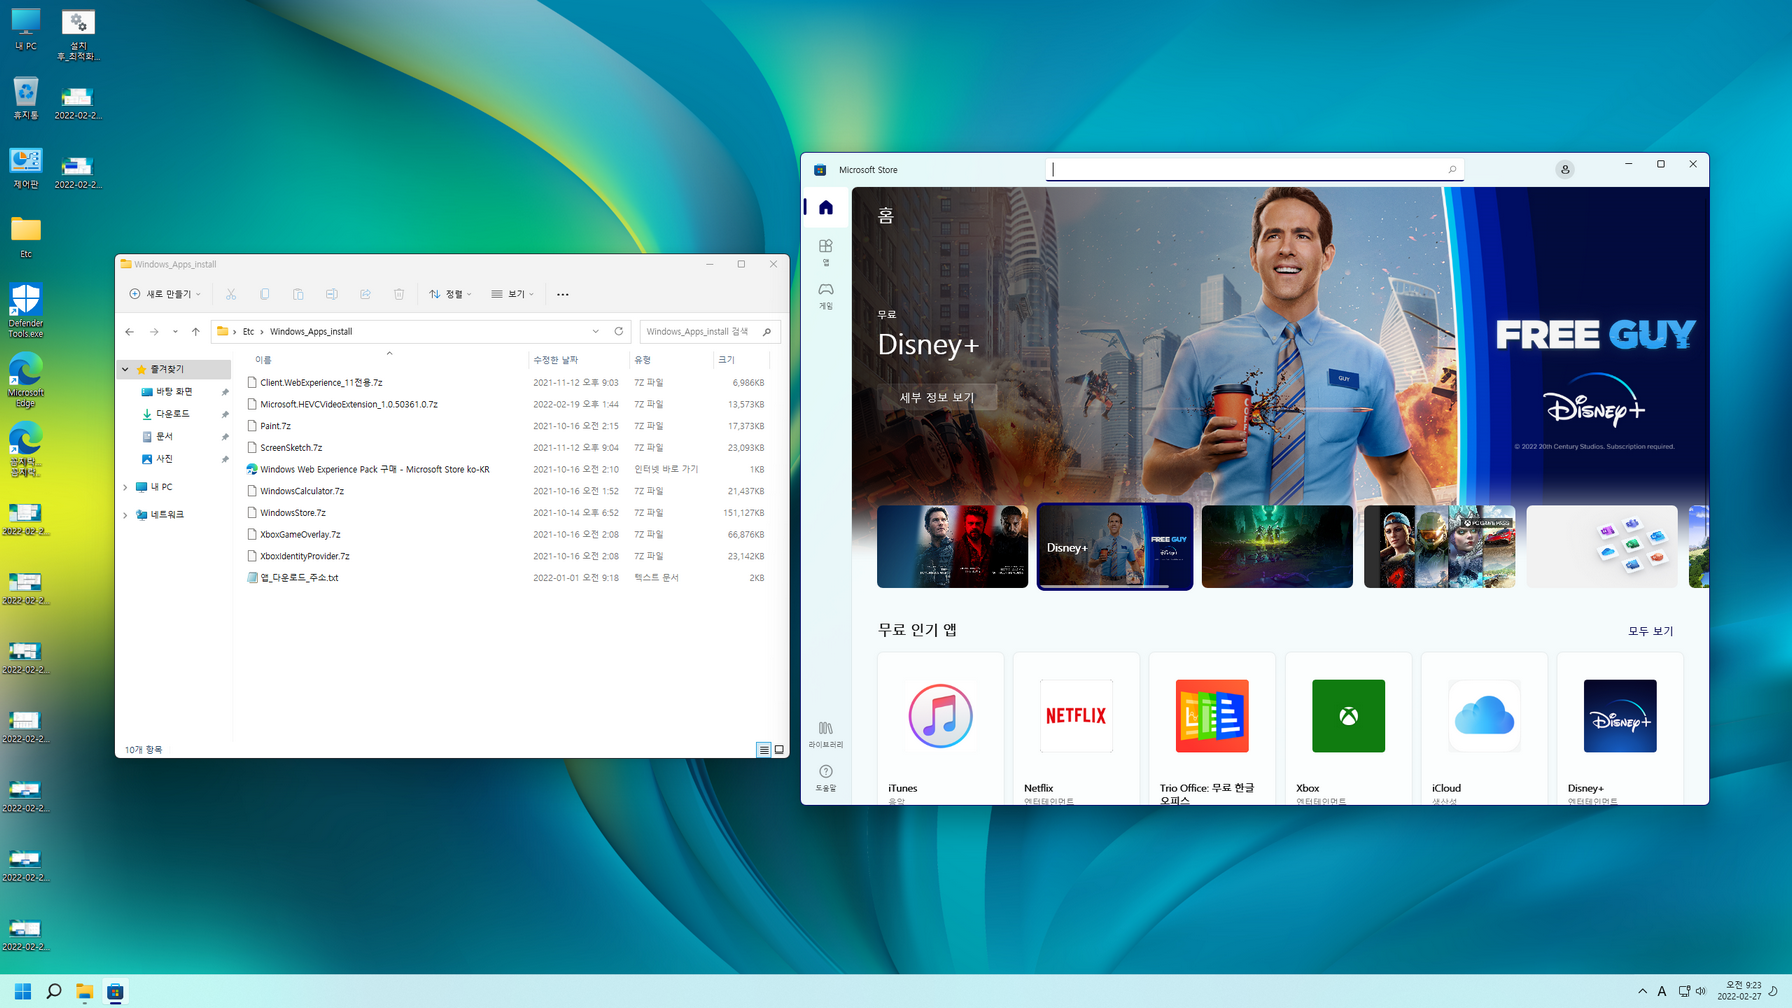The image size is (1792, 1008).
Task: Switch to details view icon in status bar
Action: [764, 750]
